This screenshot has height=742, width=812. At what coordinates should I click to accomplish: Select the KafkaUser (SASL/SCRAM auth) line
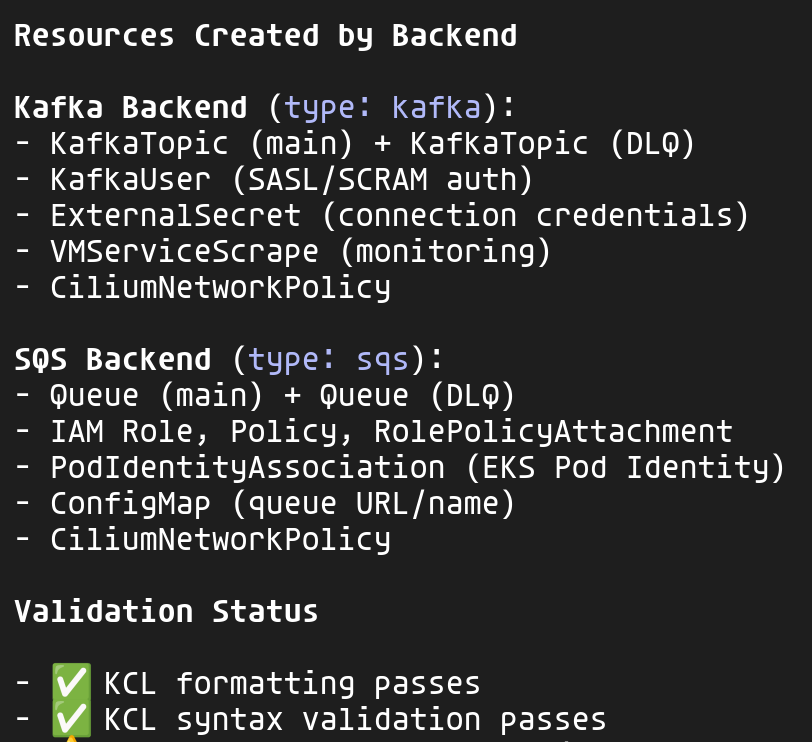coord(291,180)
